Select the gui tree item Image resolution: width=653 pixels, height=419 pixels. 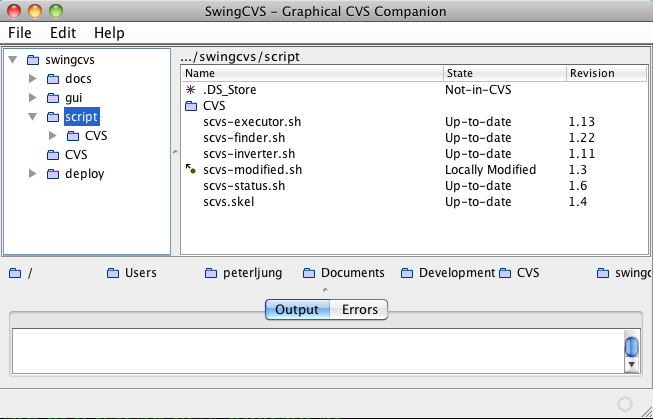pyautogui.click(x=73, y=98)
